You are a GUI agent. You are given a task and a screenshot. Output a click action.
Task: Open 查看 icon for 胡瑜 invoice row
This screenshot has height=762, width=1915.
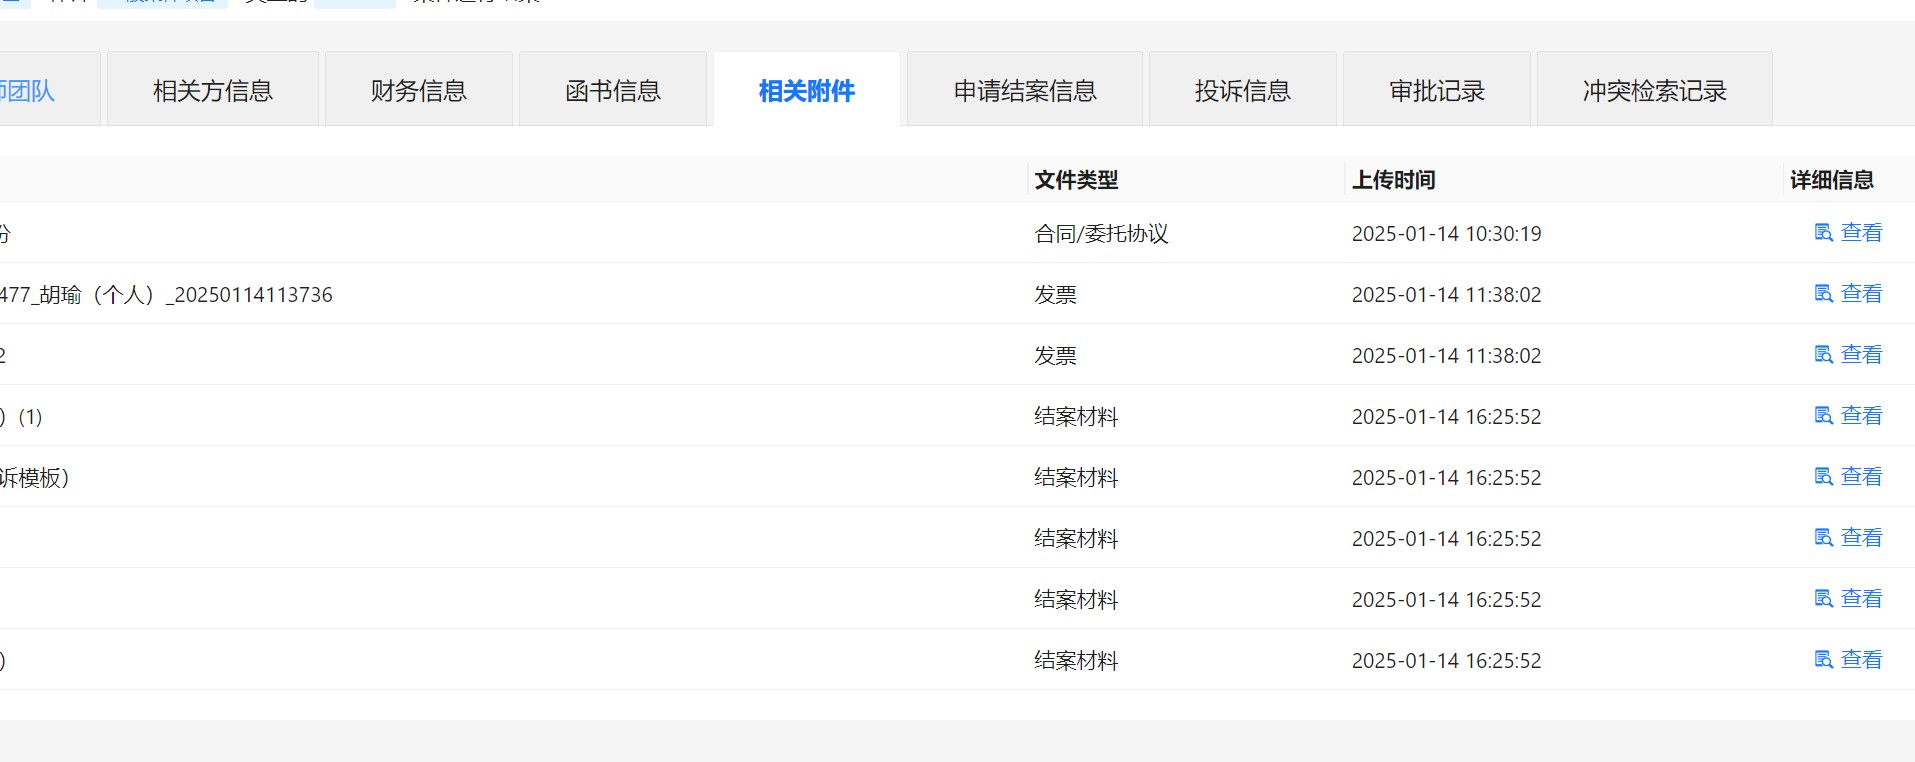(x=1823, y=294)
